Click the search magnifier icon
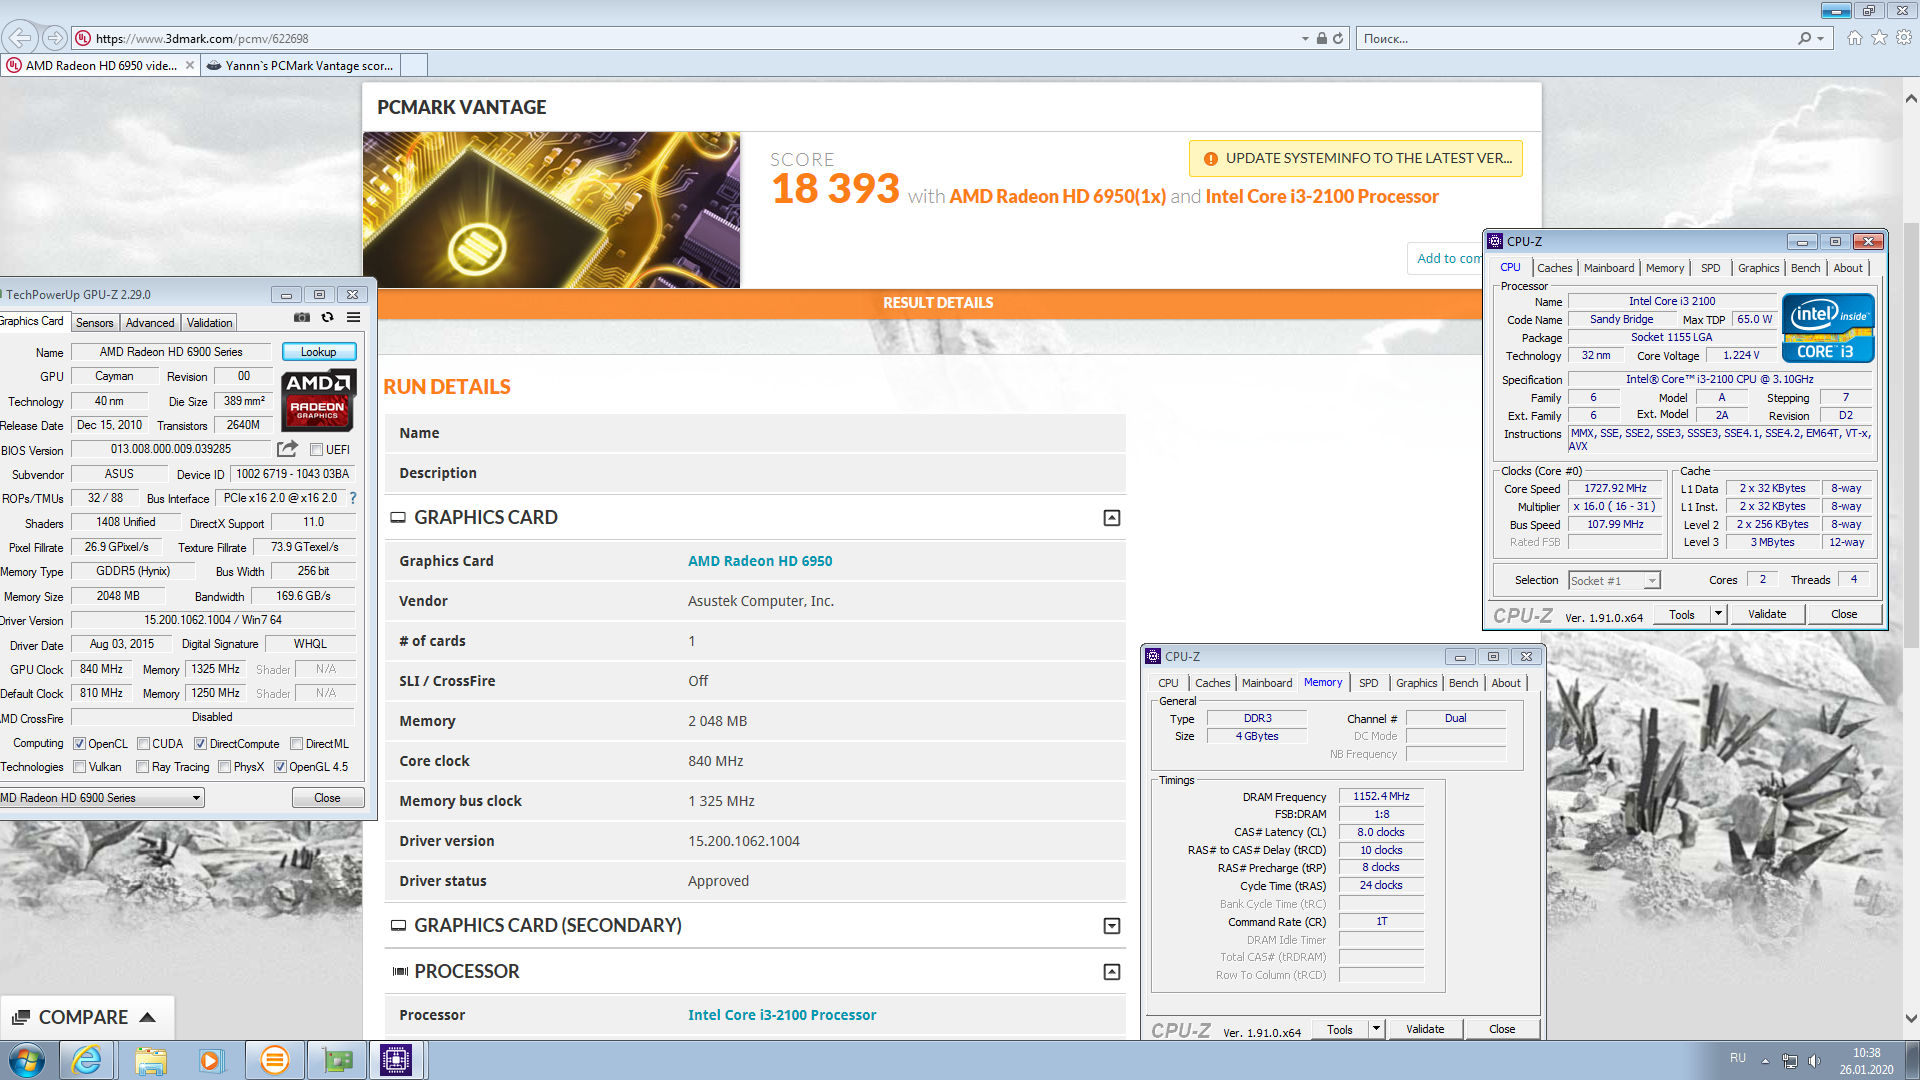This screenshot has height=1080, width=1920. click(x=1804, y=38)
